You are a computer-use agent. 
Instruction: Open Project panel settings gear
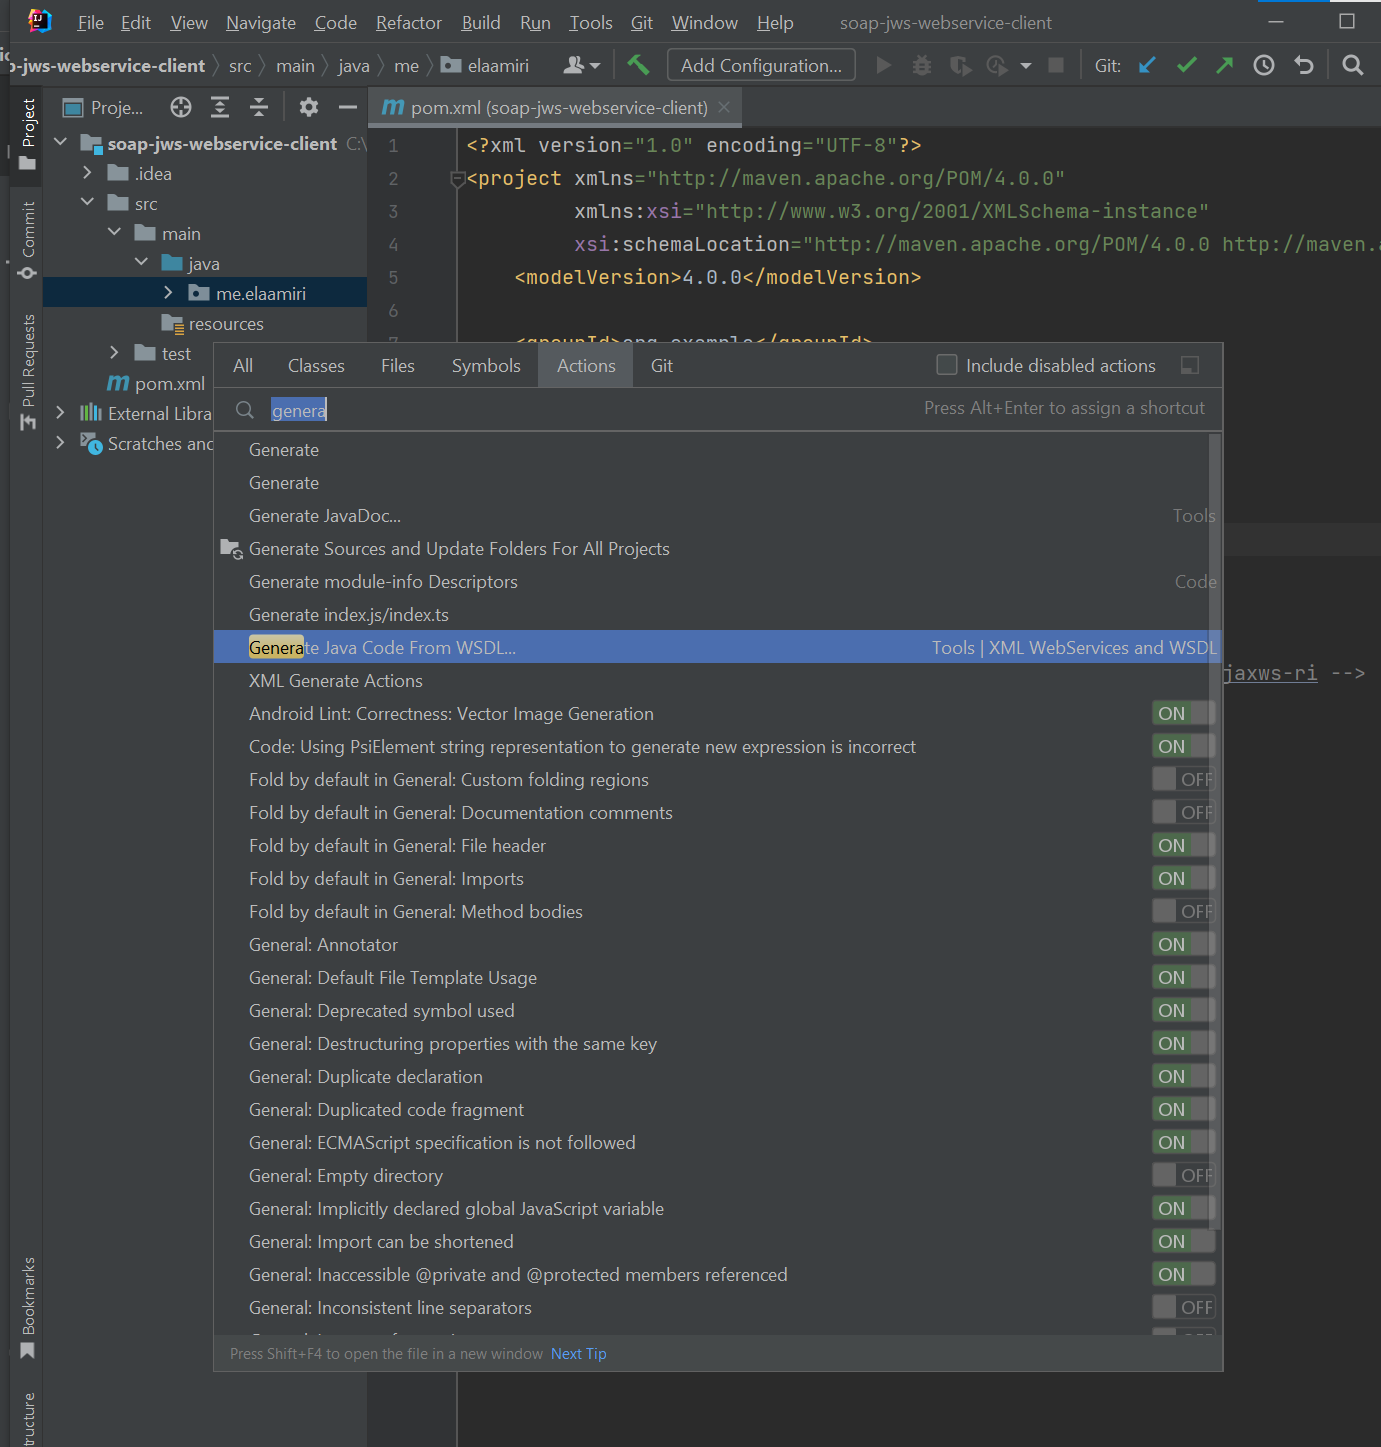pyautogui.click(x=309, y=107)
